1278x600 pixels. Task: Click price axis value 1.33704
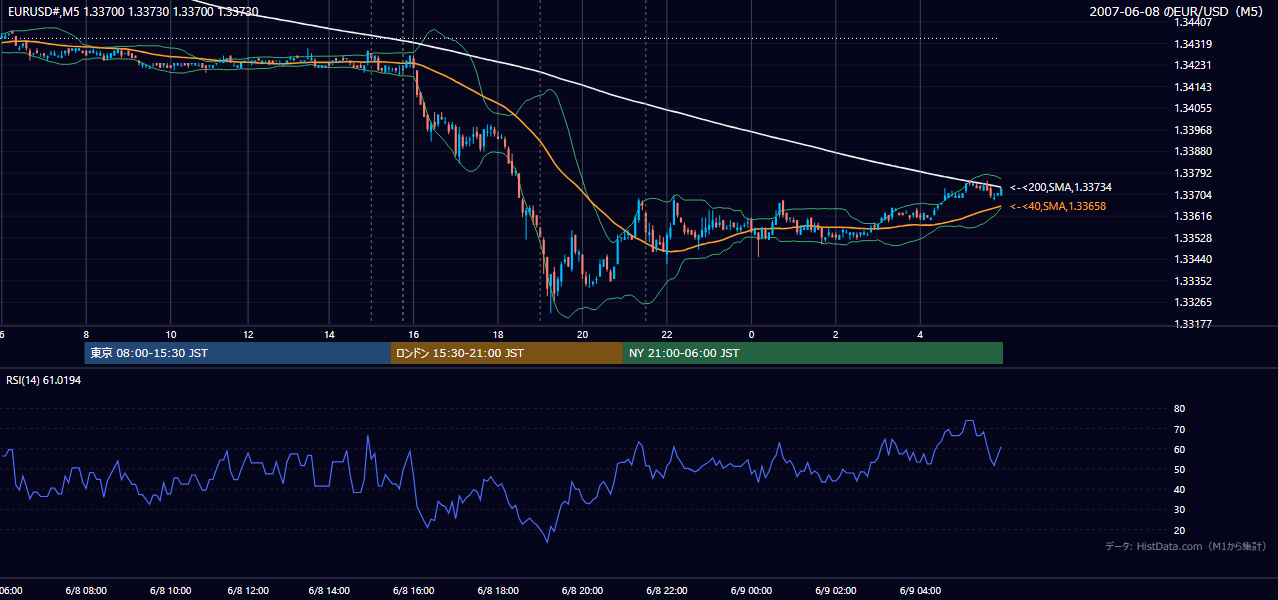1195,195
